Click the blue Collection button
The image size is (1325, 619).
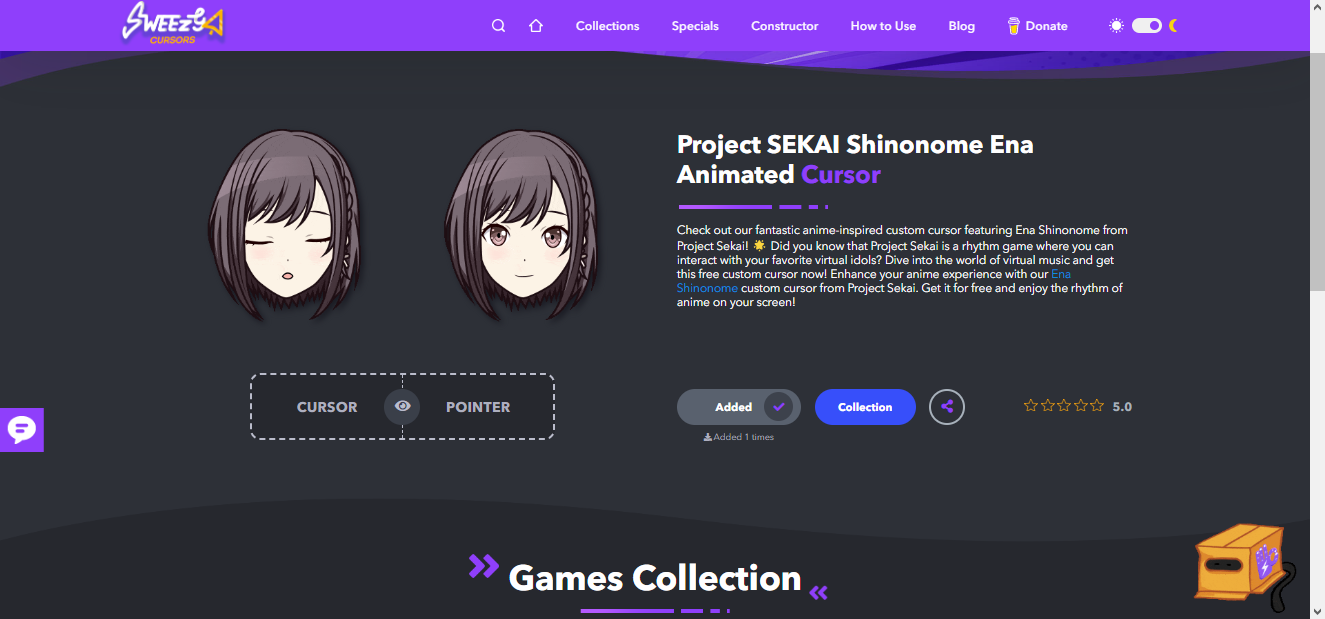pyautogui.click(x=865, y=407)
